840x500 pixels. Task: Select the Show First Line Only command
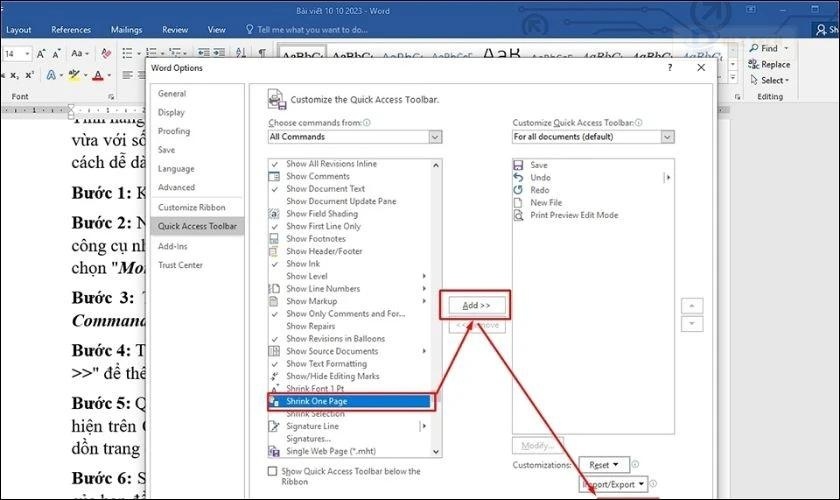tap(324, 226)
